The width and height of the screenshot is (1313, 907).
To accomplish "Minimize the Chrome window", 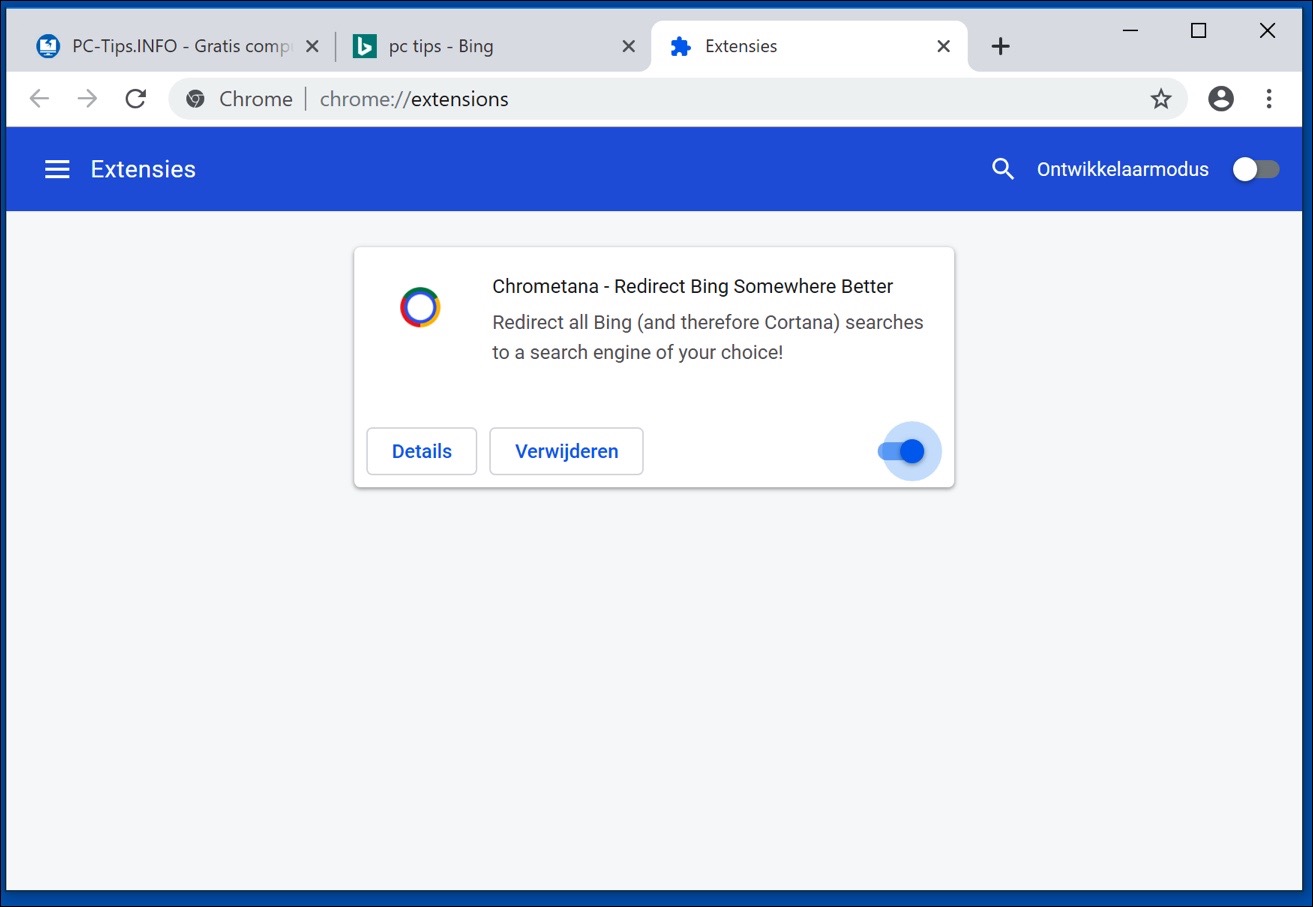I will coord(1130,31).
